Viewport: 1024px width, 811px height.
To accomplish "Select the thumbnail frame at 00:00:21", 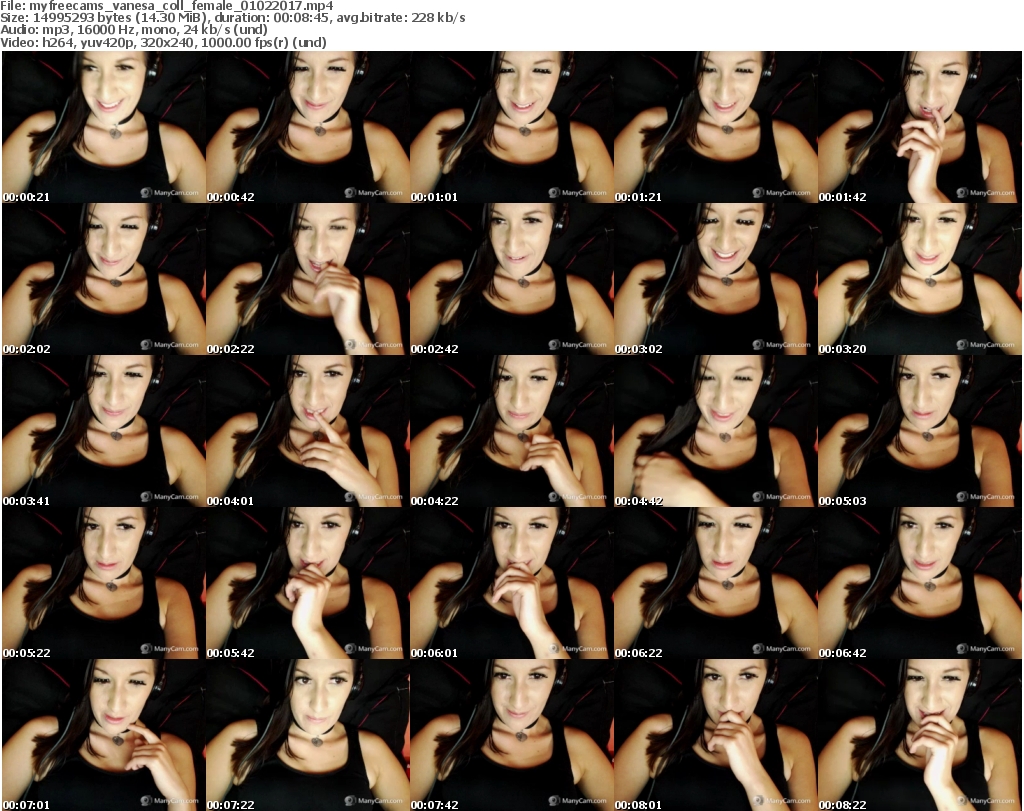I will tap(104, 127).
